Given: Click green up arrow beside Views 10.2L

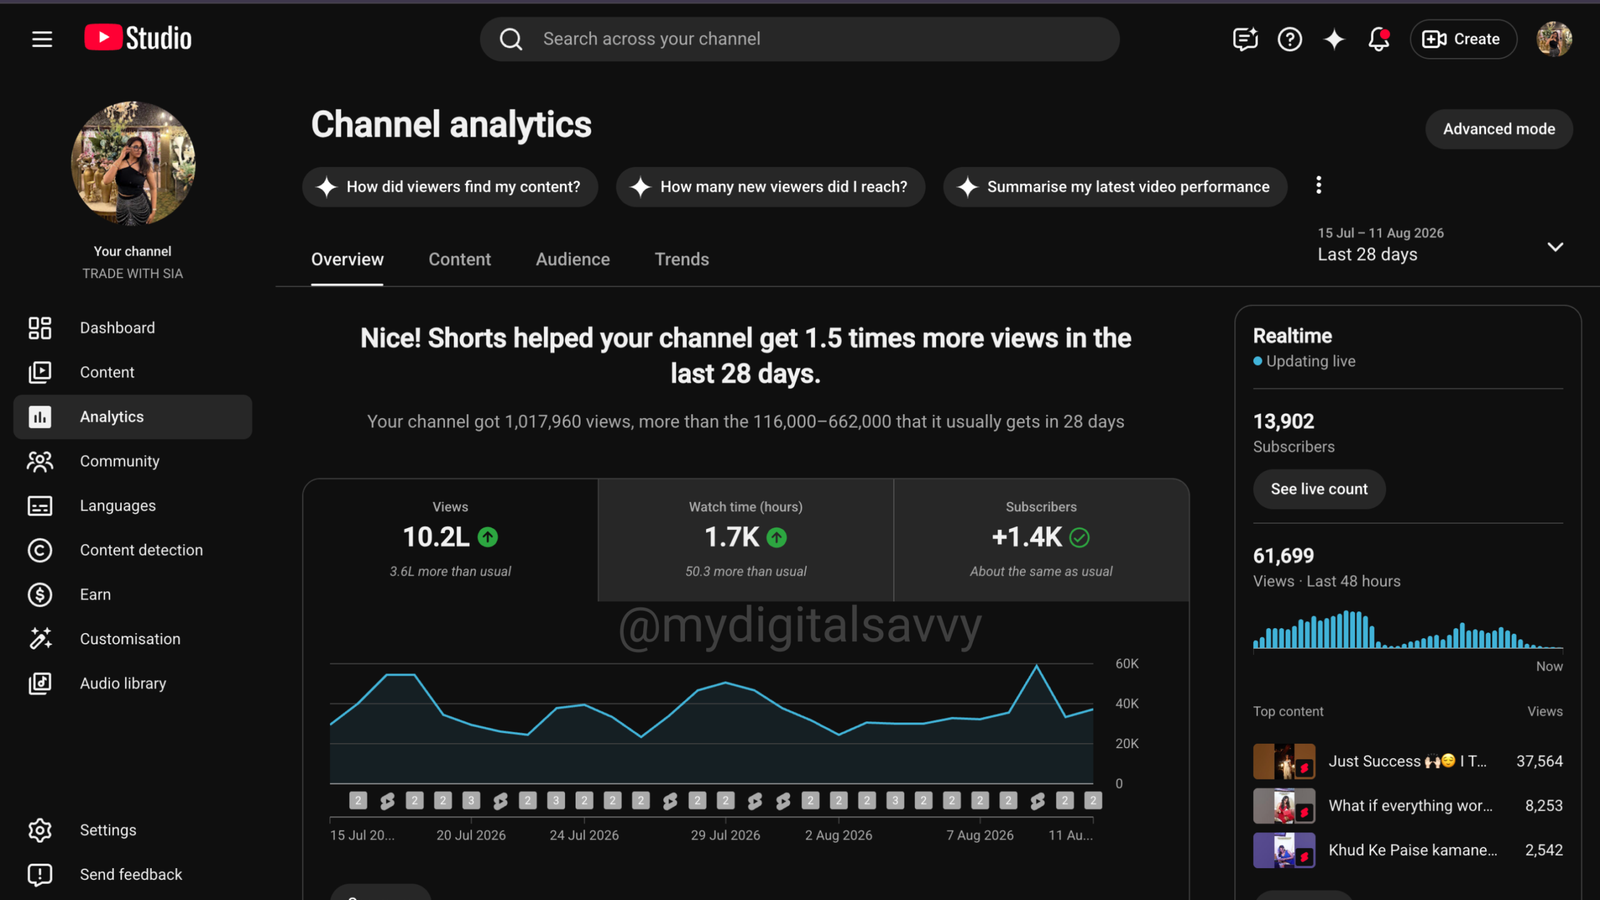Looking at the screenshot, I should 488,537.
